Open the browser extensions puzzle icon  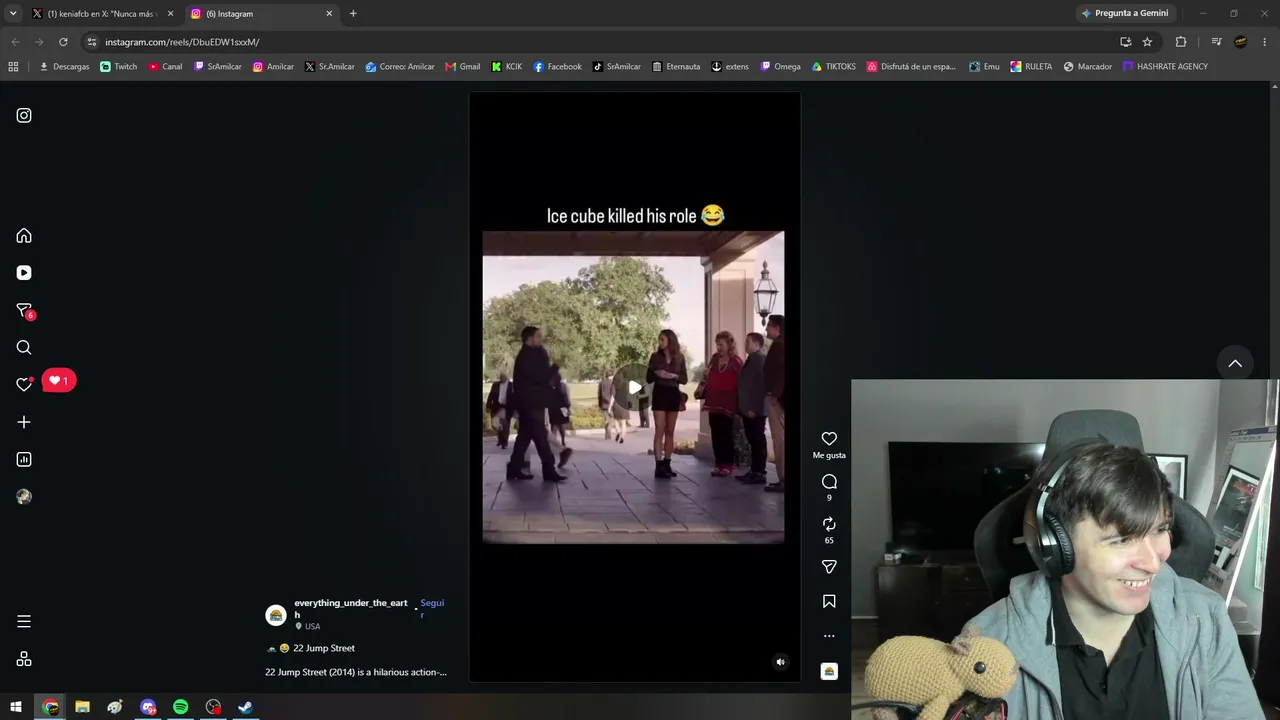1181,42
